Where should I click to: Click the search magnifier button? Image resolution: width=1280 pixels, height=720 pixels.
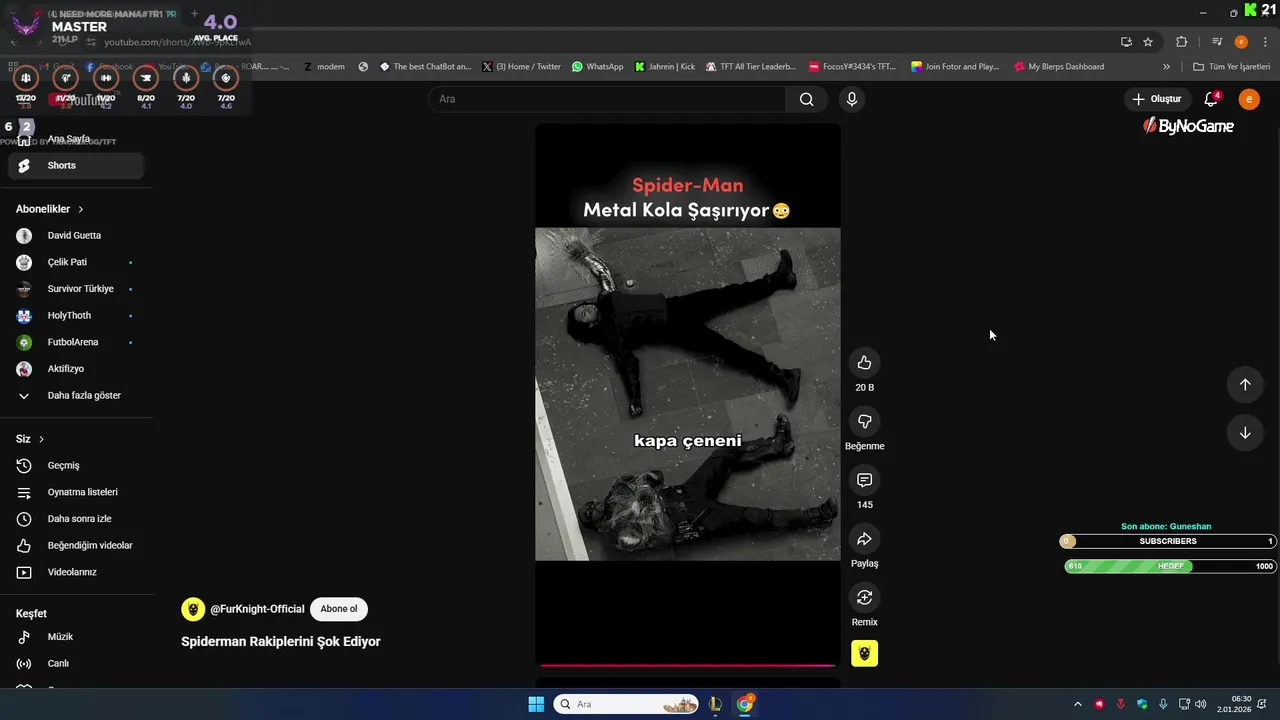pyautogui.click(x=806, y=99)
